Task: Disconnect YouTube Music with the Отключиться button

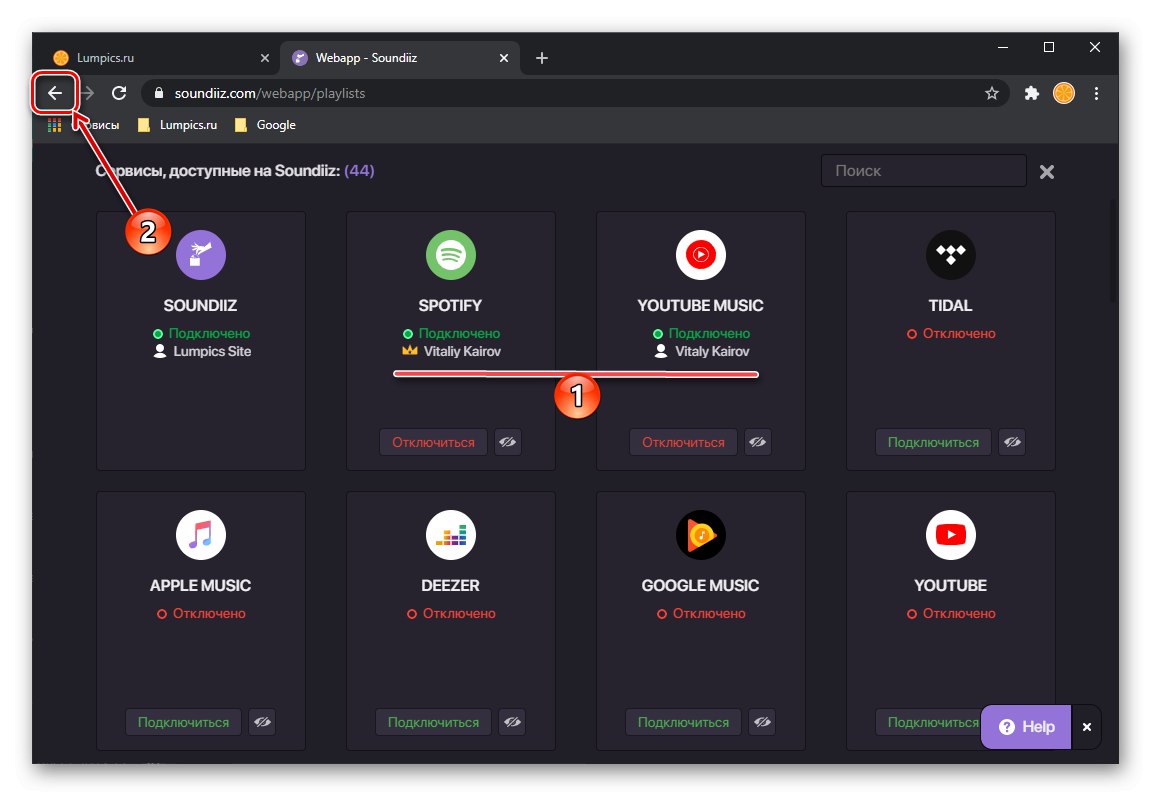Action: coord(683,442)
